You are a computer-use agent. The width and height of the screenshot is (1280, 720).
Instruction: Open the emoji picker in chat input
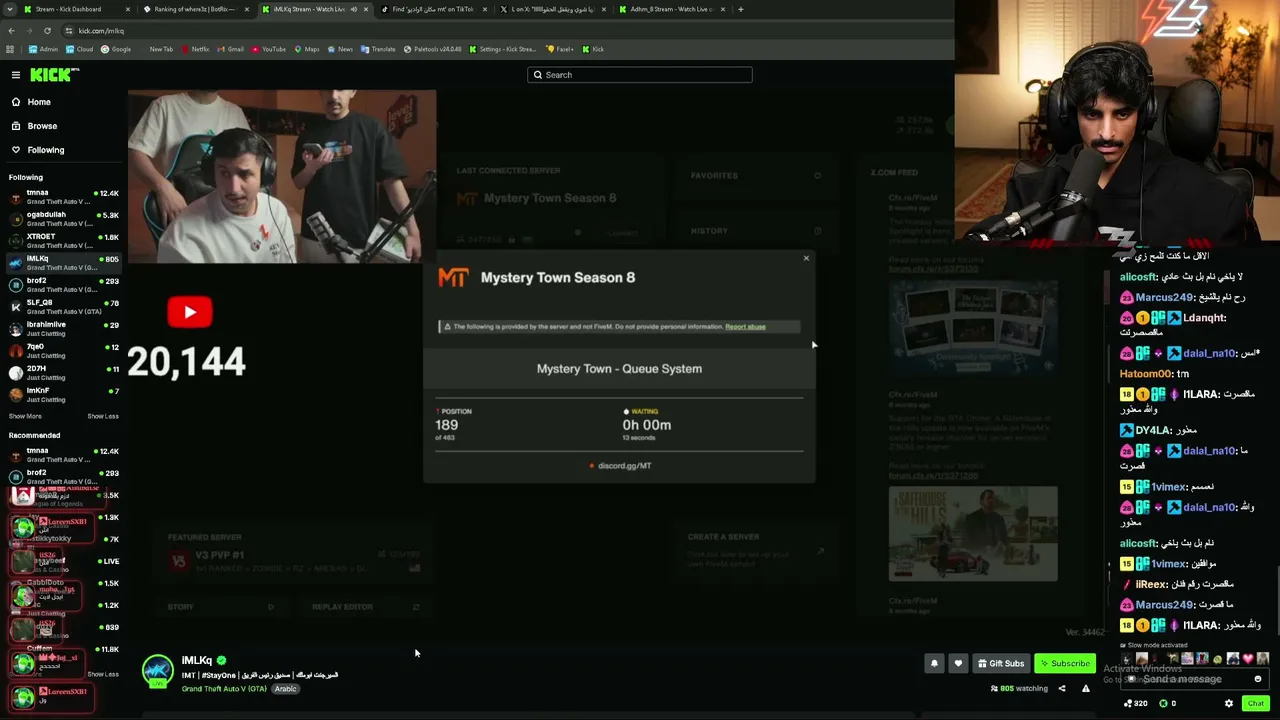[1258, 679]
